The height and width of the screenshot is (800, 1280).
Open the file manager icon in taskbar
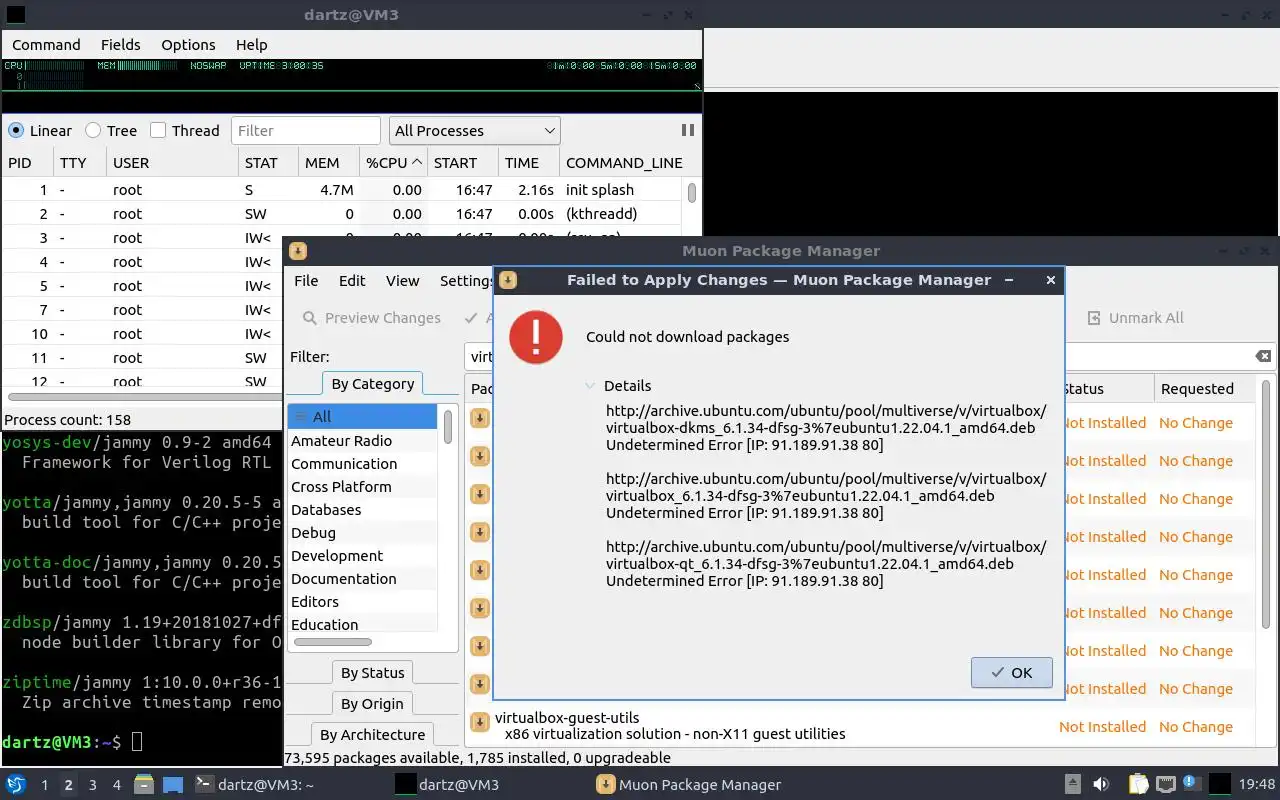[144, 785]
